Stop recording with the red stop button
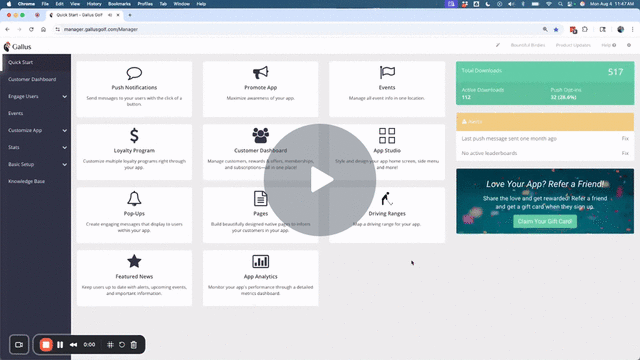640x360 pixels. pos(46,345)
